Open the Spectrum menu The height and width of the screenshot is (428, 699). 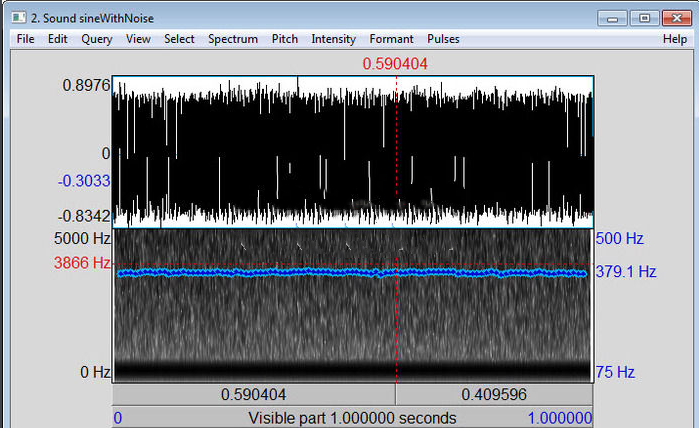point(233,39)
